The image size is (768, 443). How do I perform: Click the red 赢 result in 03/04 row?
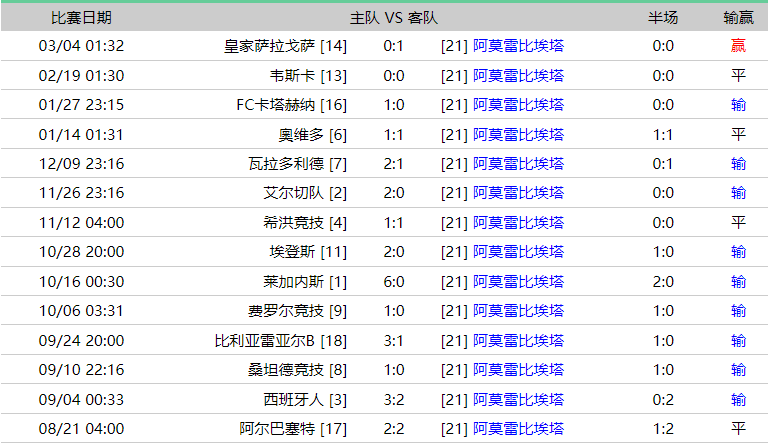[x=738, y=46]
